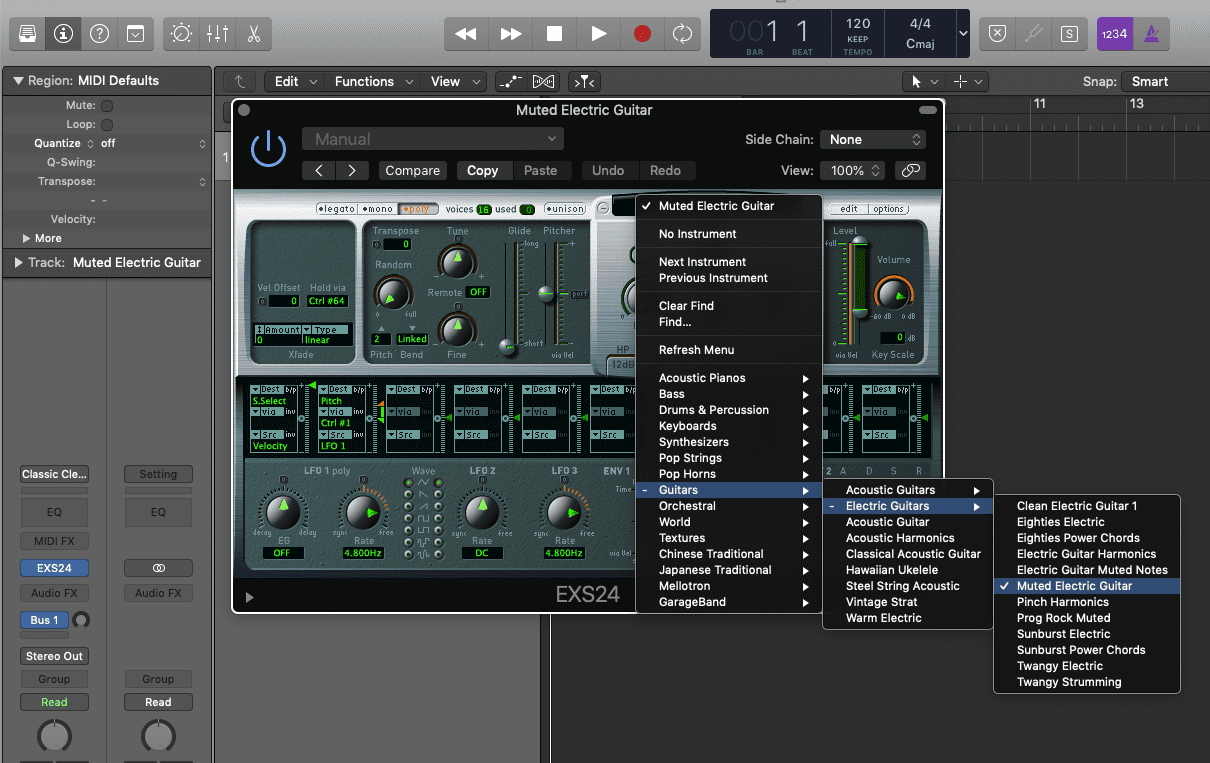Open the Side Chain None dropdown
1210x763 pixels.
coord(873,139)
